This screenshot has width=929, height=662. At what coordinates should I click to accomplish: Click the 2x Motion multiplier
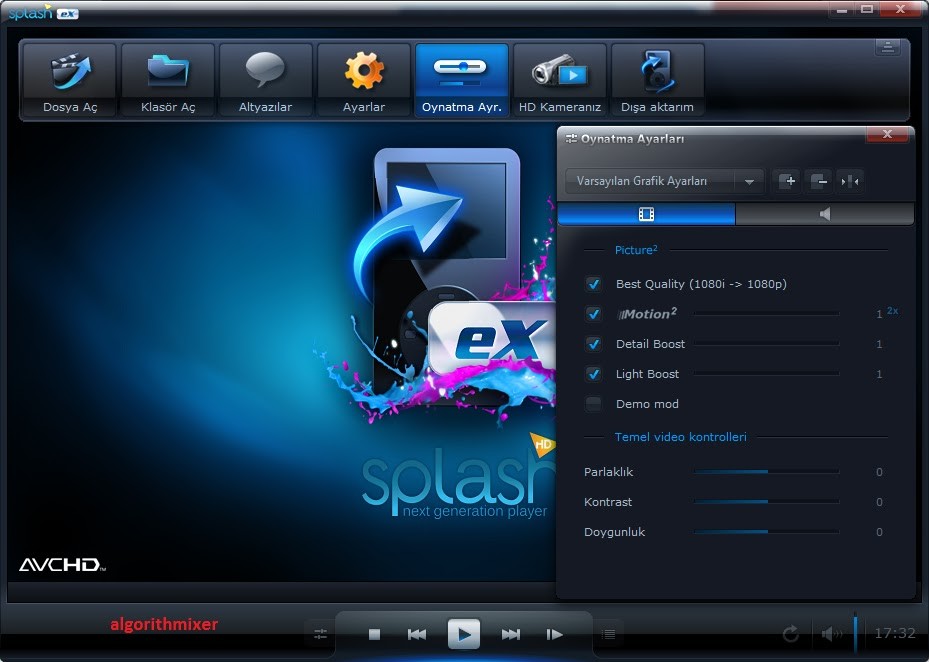(892, 311)
